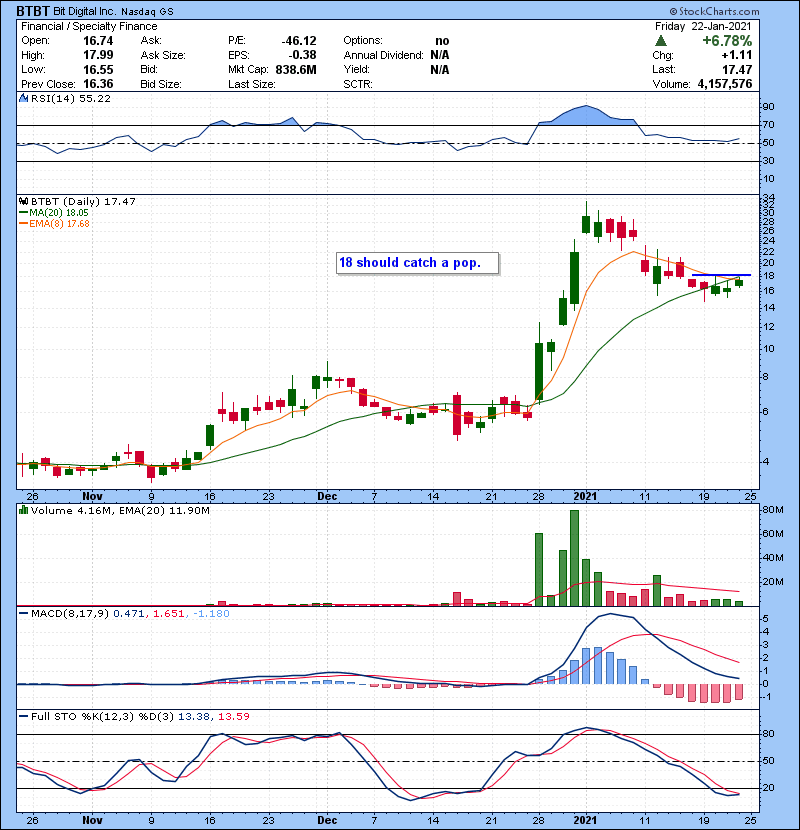This screenshot has width=800, height=830.
Task: Click the Bit Digital Inc. company name
Action: (x=84, y=11)
